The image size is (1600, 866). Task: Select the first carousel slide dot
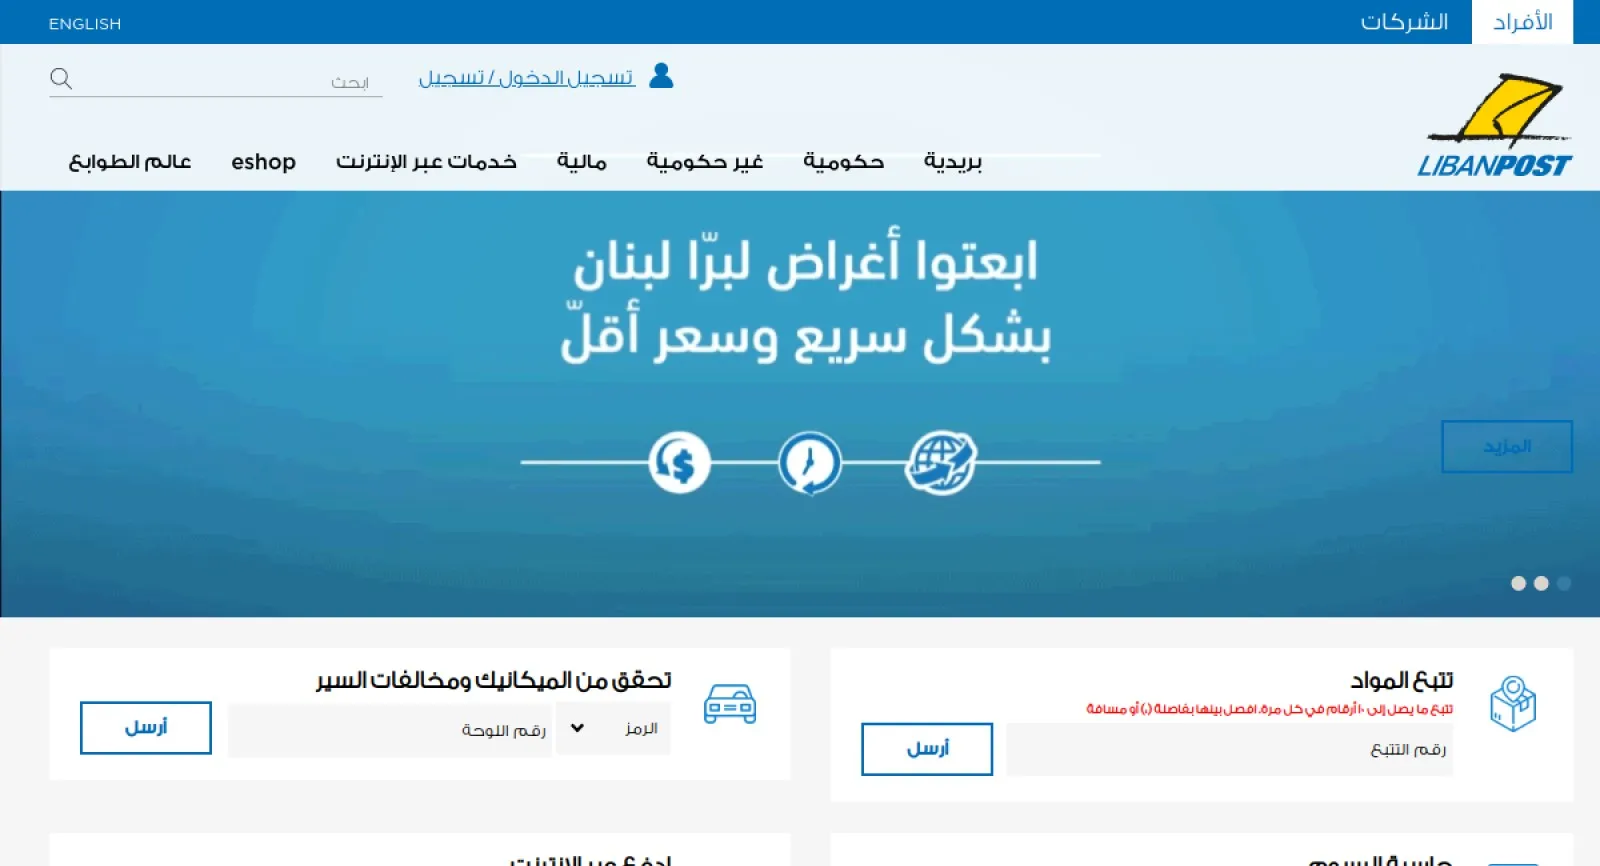tap(1518, 583)
